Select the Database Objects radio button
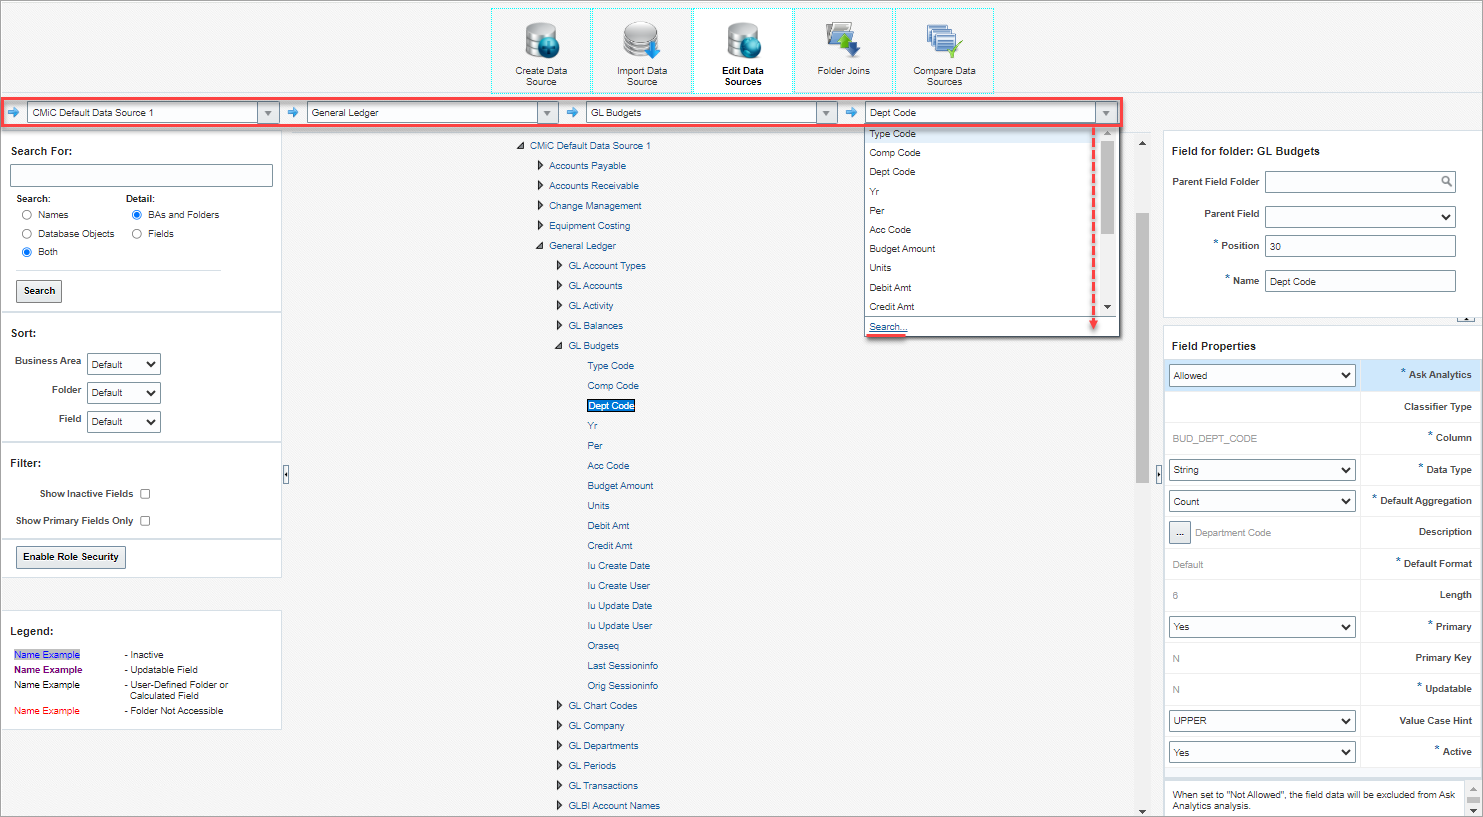This screenshot has height=817, width=1483. 27,234
